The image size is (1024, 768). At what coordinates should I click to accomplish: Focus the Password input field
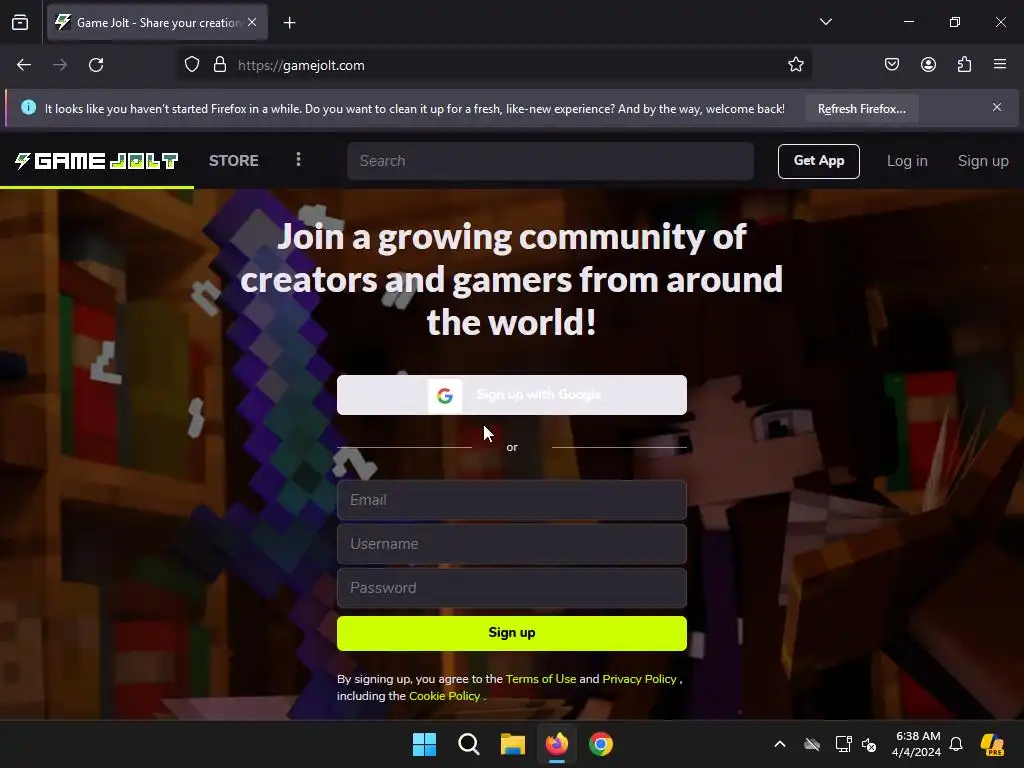pos(512,588)
